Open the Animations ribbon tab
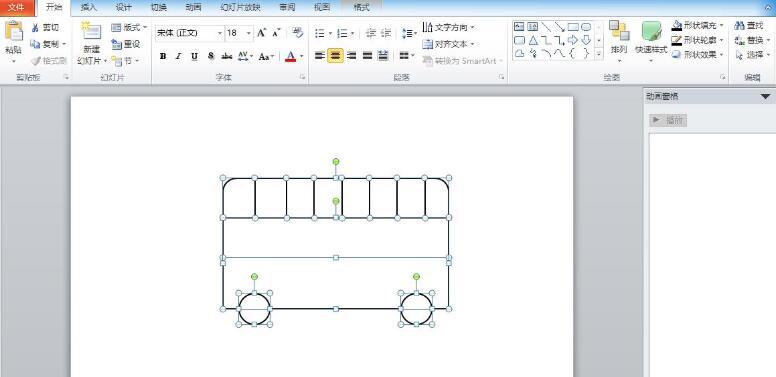776x377 pixels. [x=194, y=7]
